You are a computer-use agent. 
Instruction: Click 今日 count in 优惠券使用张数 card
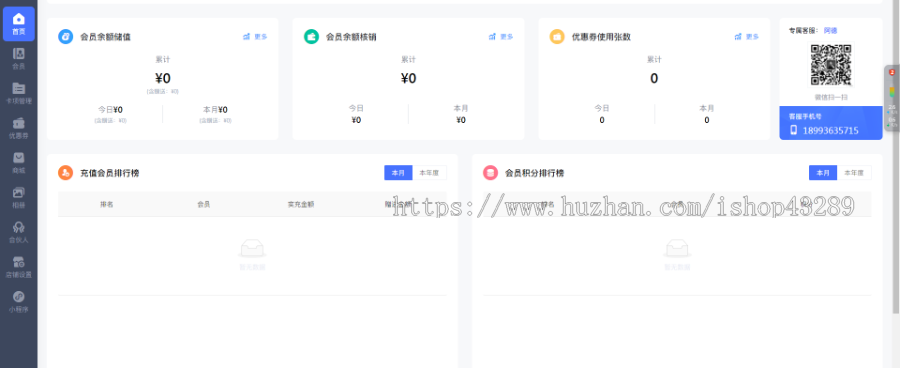coord(602,120)
